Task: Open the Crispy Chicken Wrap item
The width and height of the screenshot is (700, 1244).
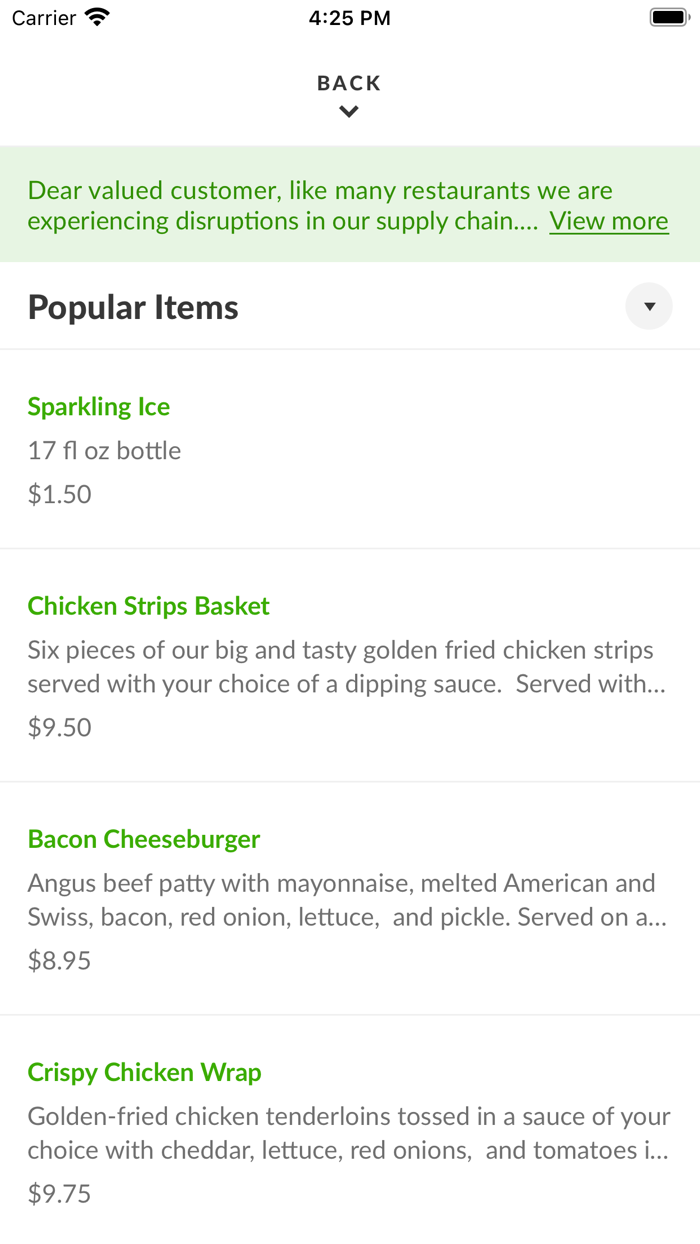Action: point(144,1072)
